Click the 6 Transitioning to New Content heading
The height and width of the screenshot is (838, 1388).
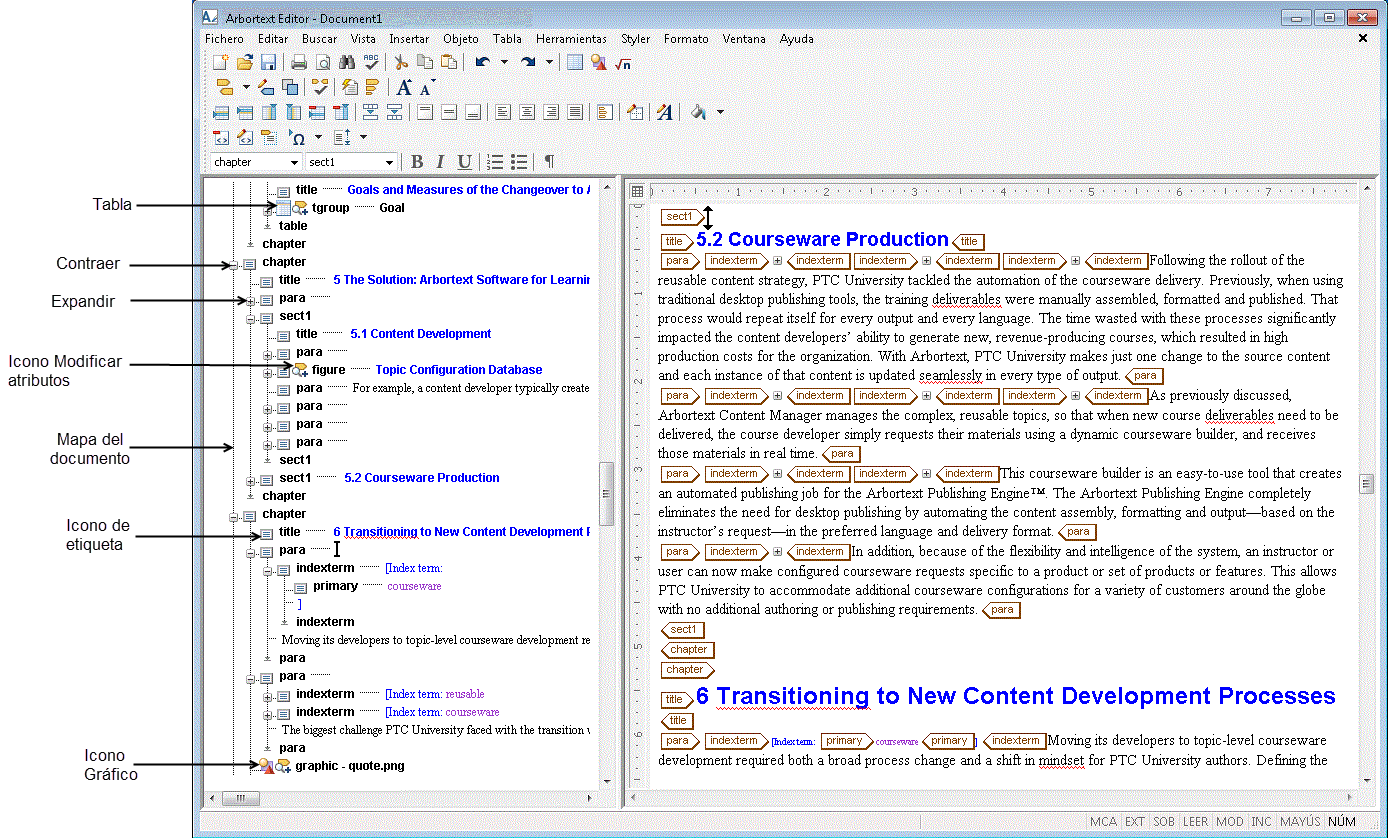tap(1016, 696)
